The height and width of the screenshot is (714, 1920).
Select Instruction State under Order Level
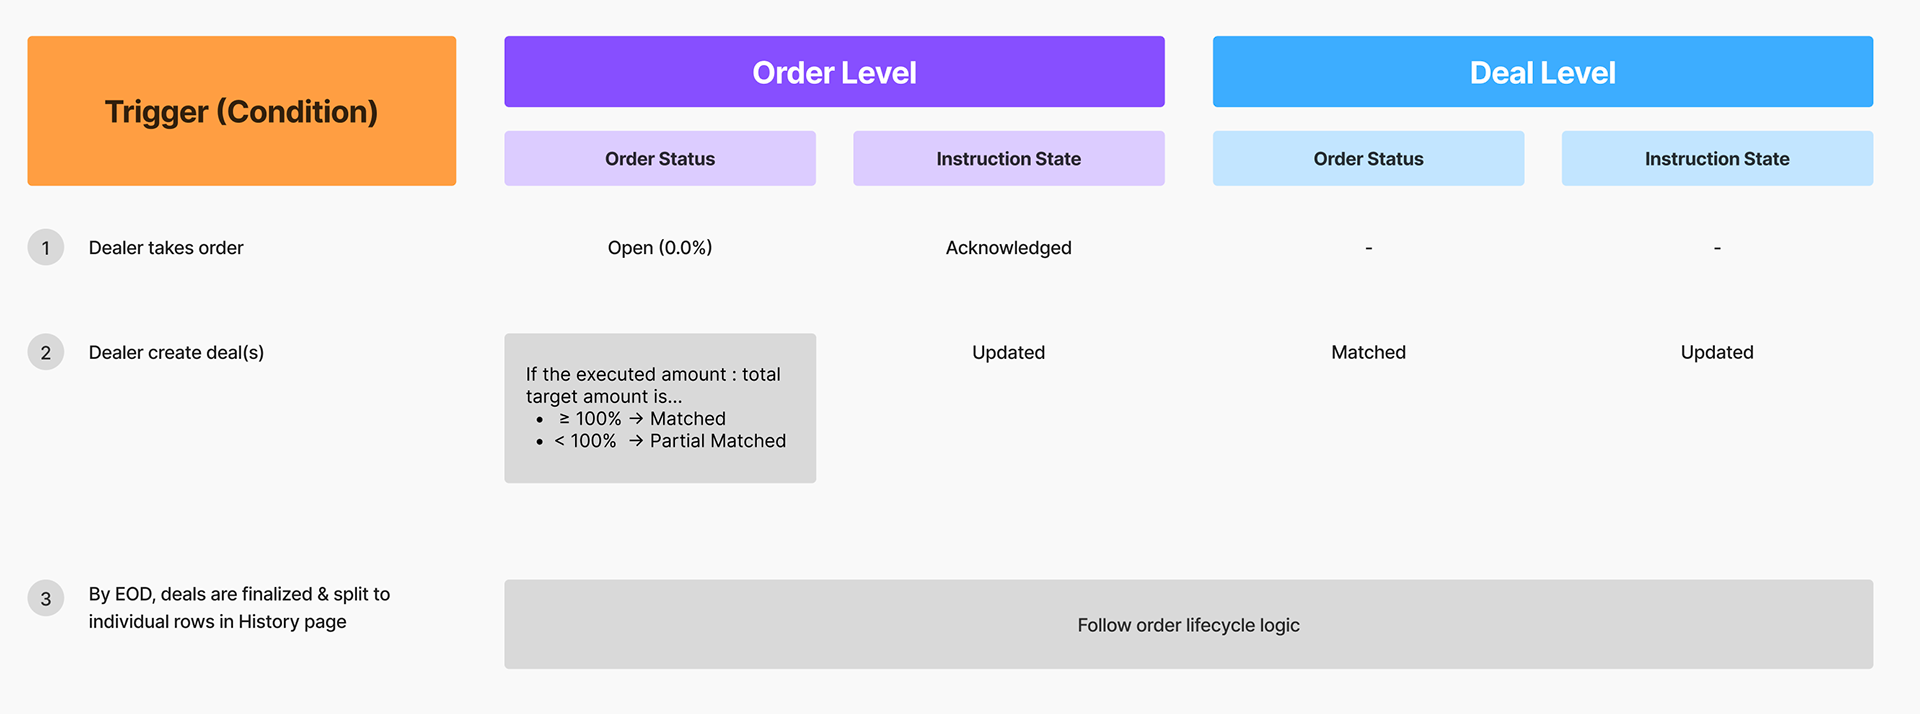pos(1008,158)
